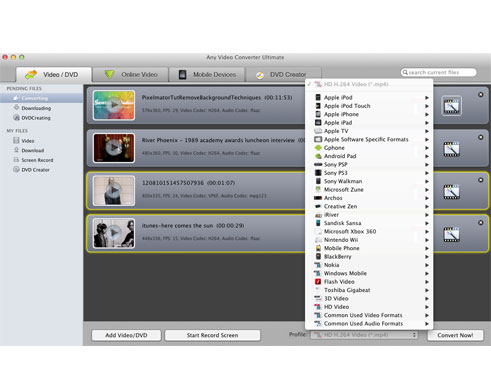491x371 pixels.
Task: Remove the here comes the sun video
Action: pyautogui.click(x=481, y=223)
